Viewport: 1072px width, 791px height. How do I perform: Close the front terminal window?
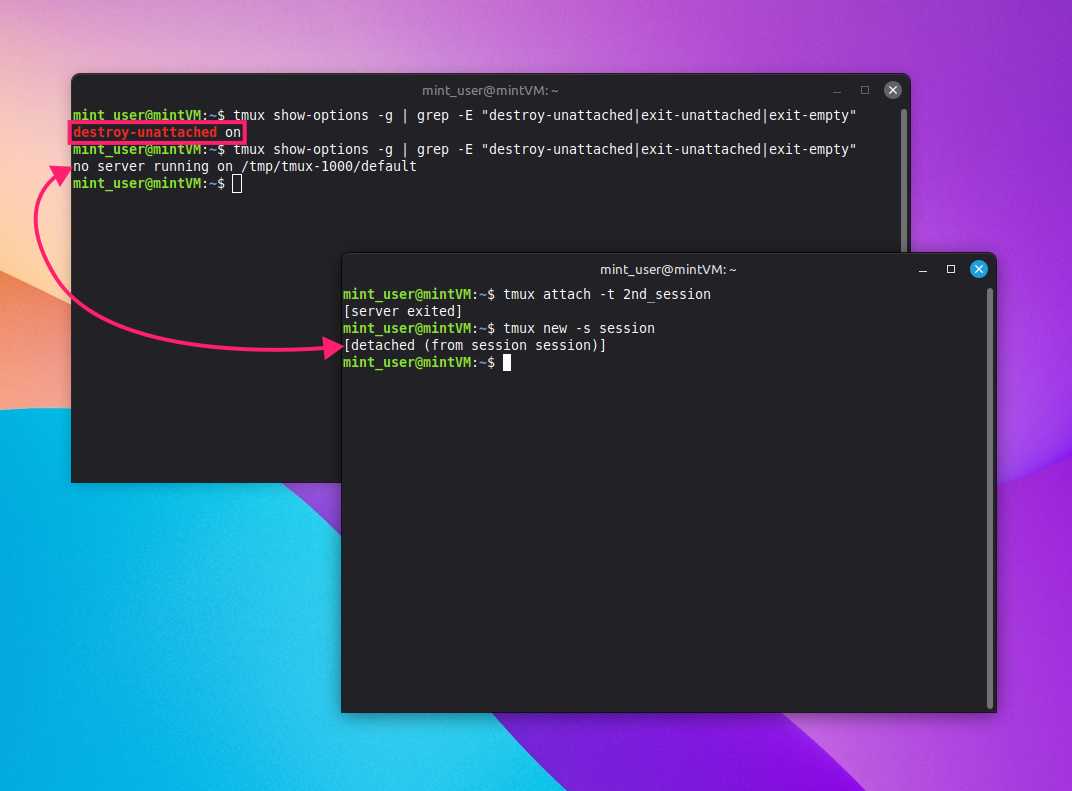point(978,269)
